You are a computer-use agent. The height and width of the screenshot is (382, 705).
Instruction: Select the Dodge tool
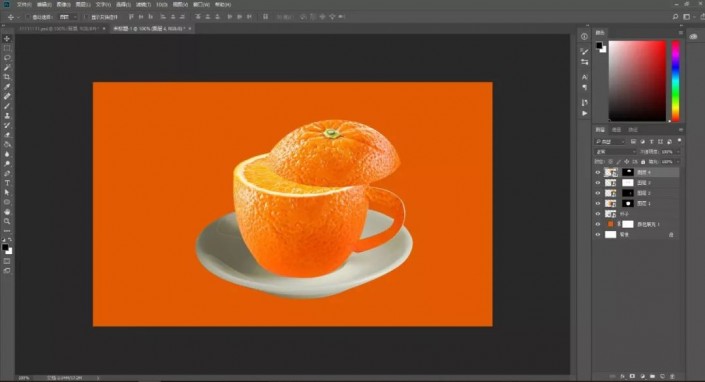[x=7, y=164]
